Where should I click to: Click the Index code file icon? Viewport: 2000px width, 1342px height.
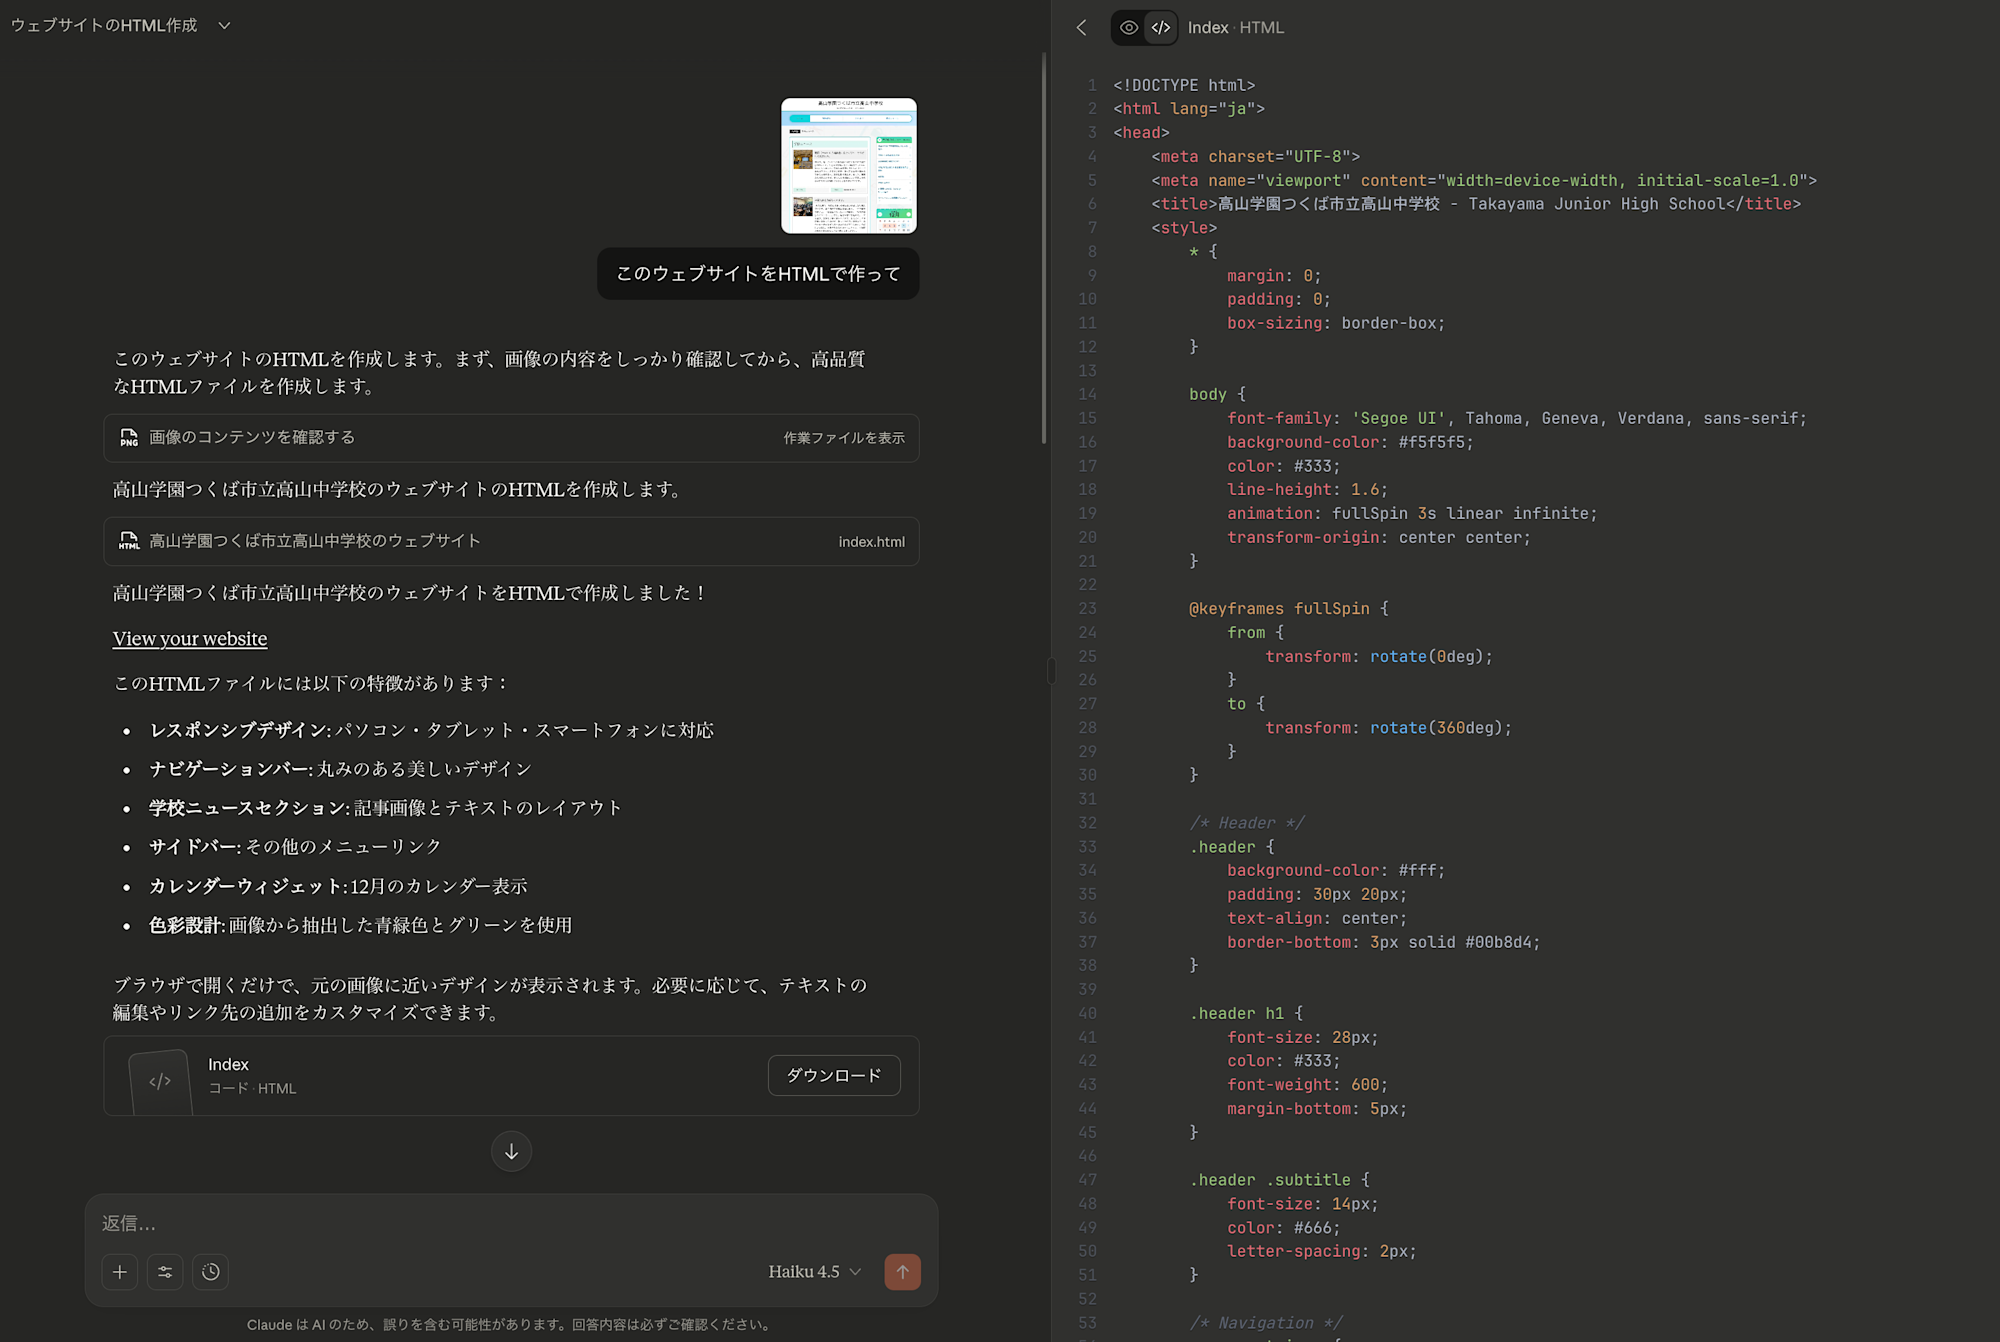[160, 1081]
